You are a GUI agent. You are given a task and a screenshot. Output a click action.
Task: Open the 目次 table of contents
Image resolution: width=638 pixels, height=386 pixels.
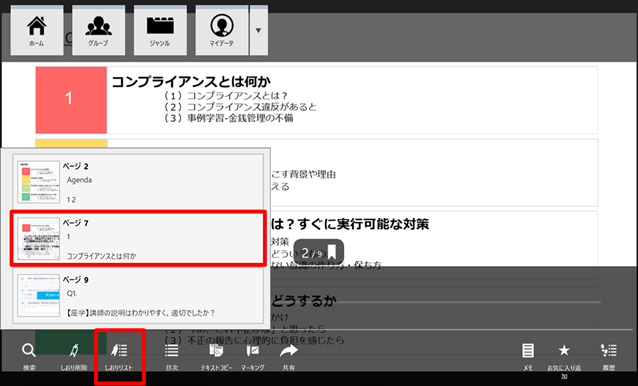[x=172, y=356]
